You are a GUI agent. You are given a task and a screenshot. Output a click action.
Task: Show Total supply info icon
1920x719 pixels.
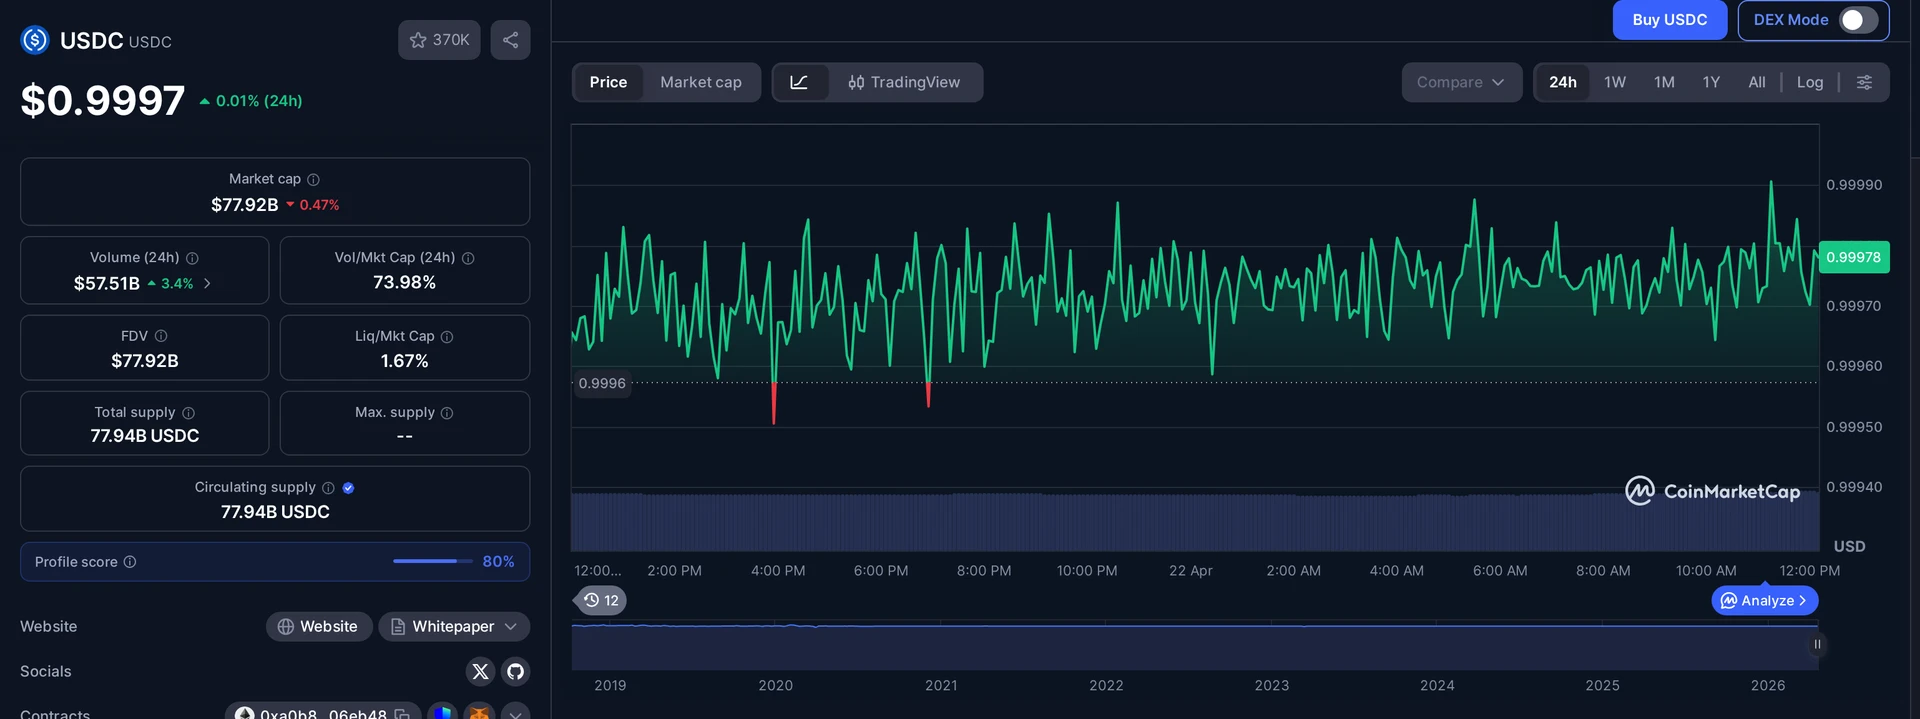click(x=188, y=413)
